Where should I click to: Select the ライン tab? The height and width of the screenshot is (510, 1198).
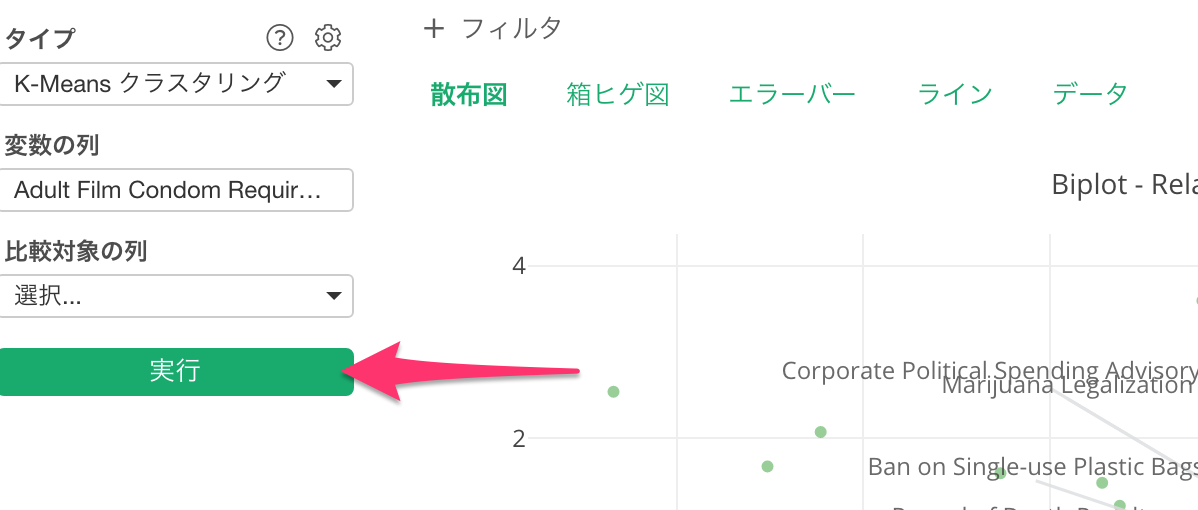(954, 95)
